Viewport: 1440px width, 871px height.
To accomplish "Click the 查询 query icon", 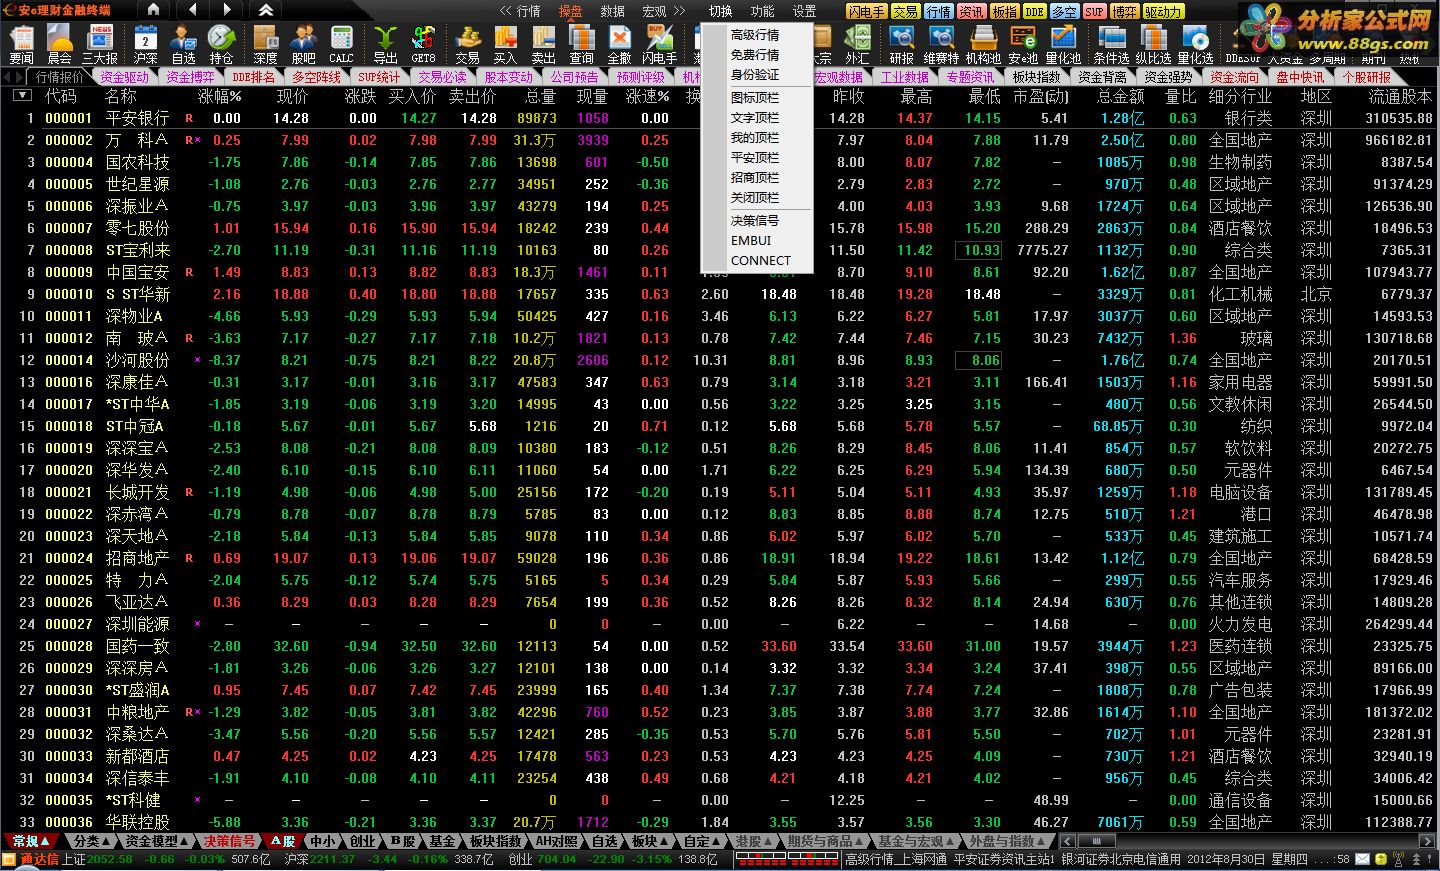I will 581,45.
